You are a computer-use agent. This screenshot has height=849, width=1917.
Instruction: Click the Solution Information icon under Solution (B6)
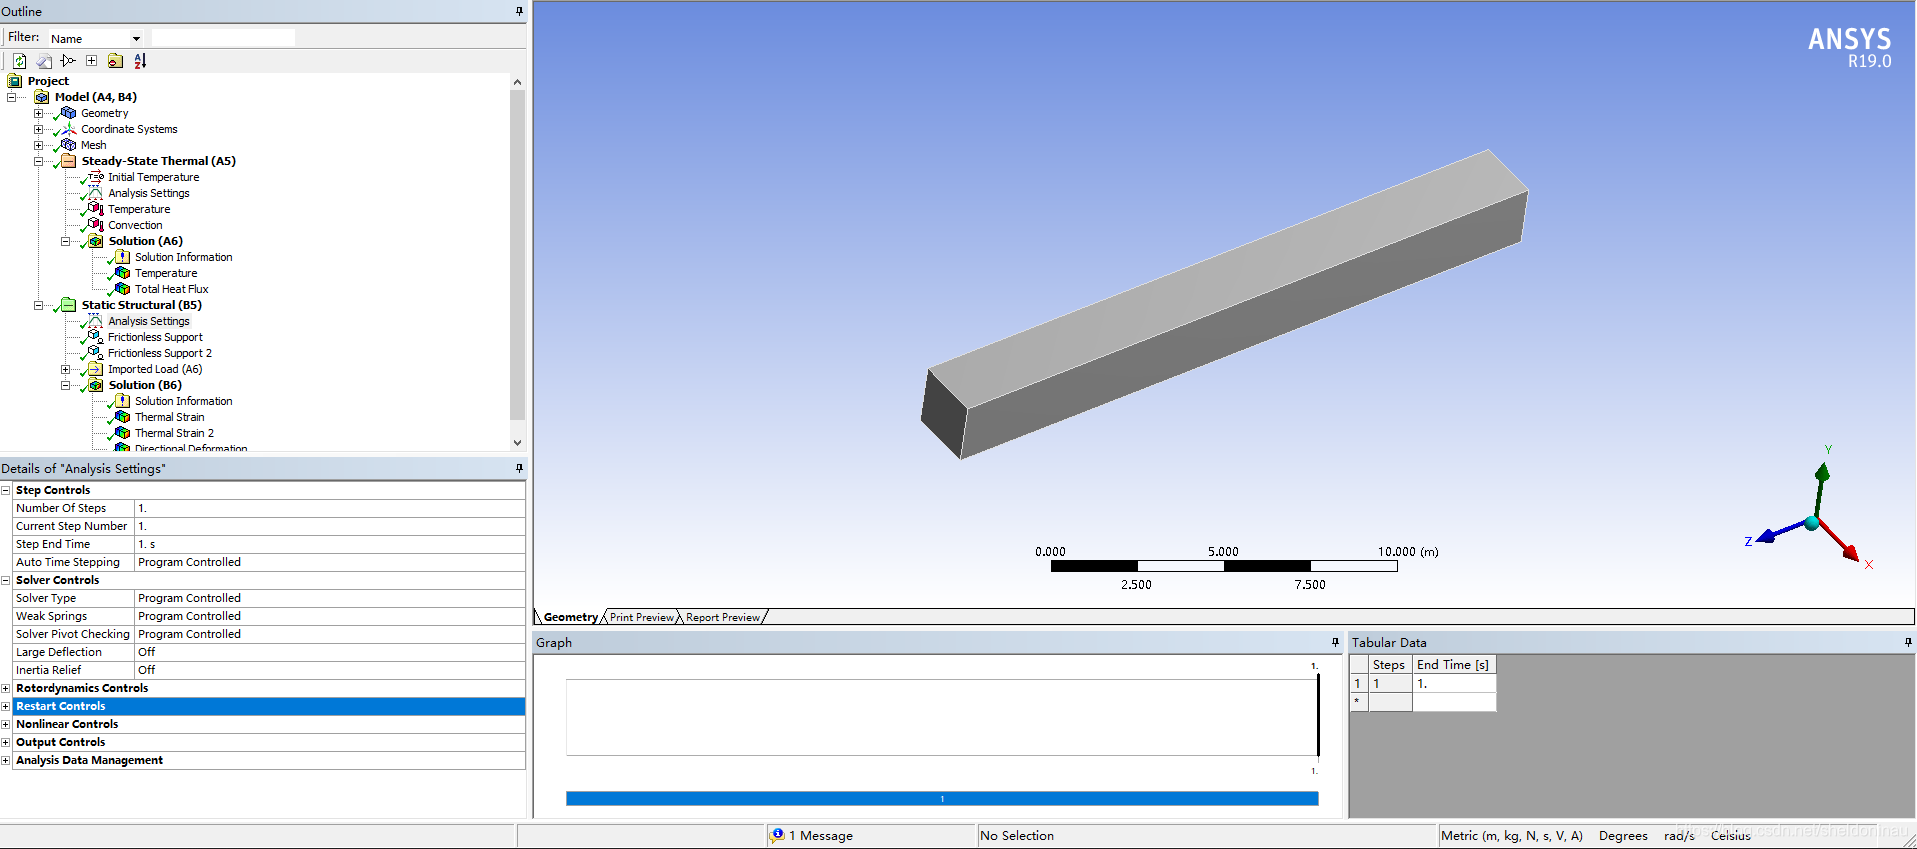[123, 401]
